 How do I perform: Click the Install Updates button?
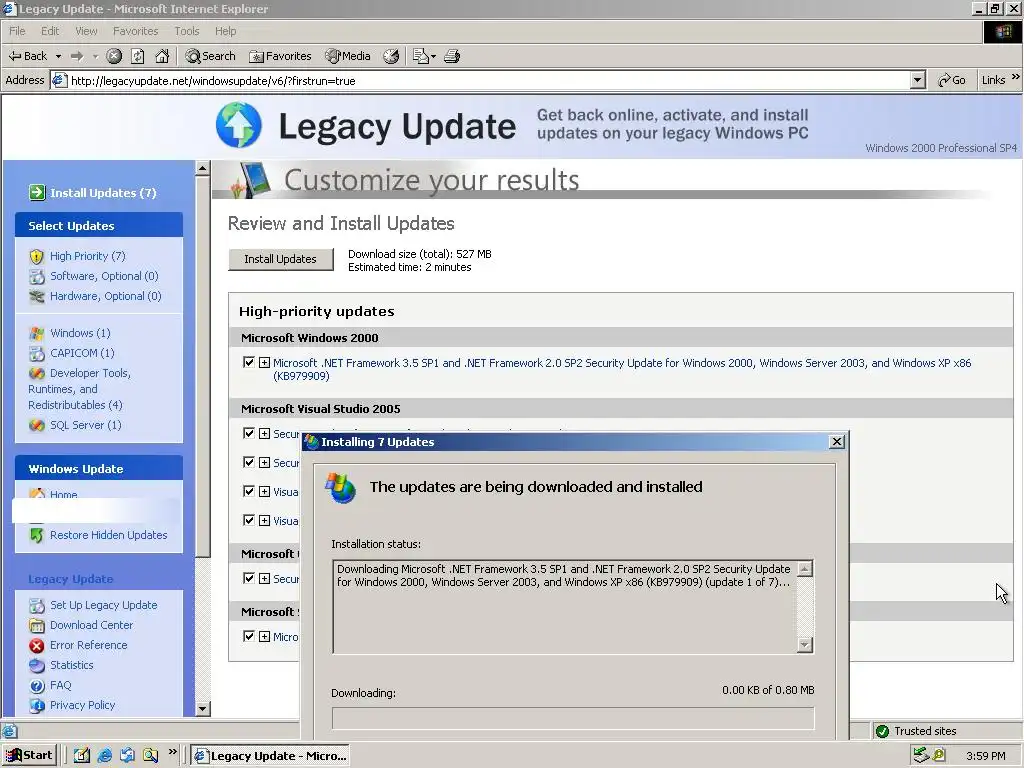coord(280,259)
